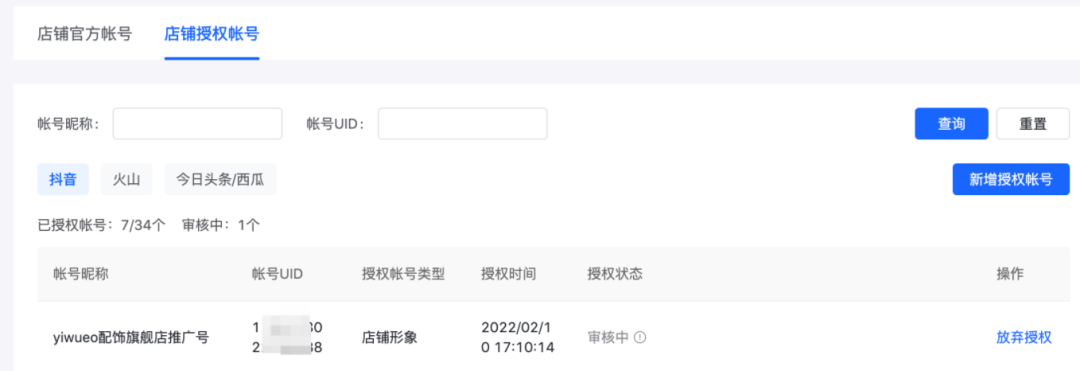
Task: Click the 授权帐号类型 column header
Action: (404, 274)
